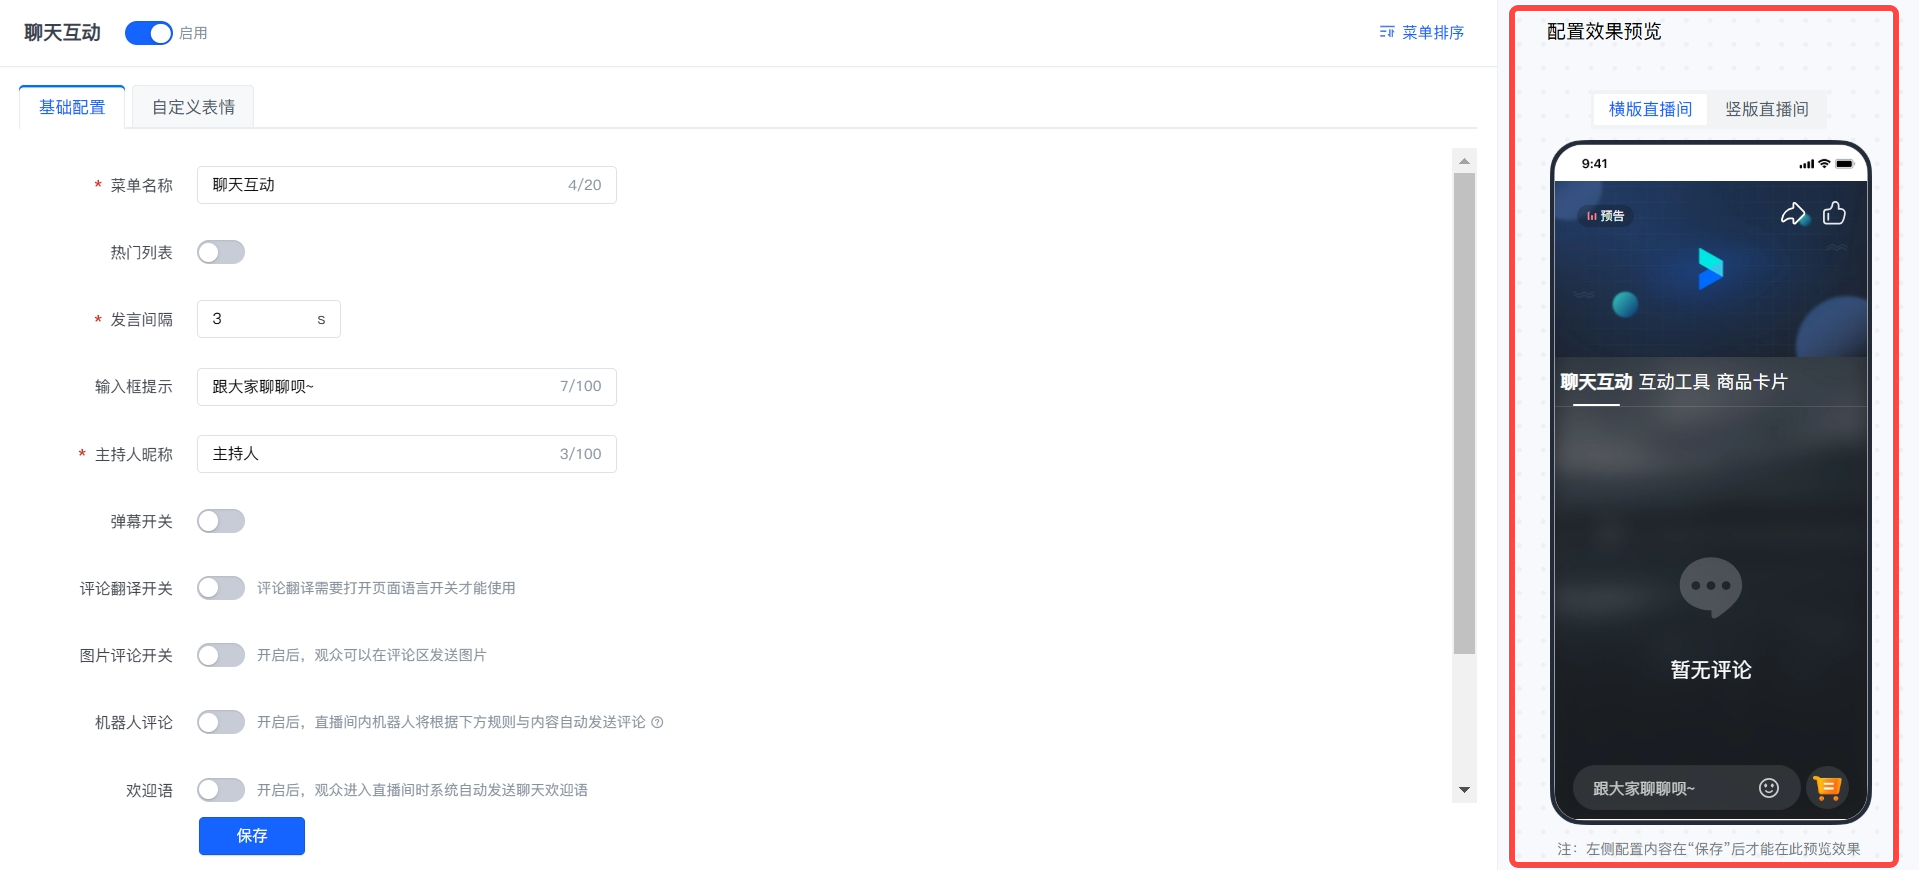Viewport: 1919px width, 870px height.
Task: Click the 主持人昵称 input field
Action: pos(407,454)
